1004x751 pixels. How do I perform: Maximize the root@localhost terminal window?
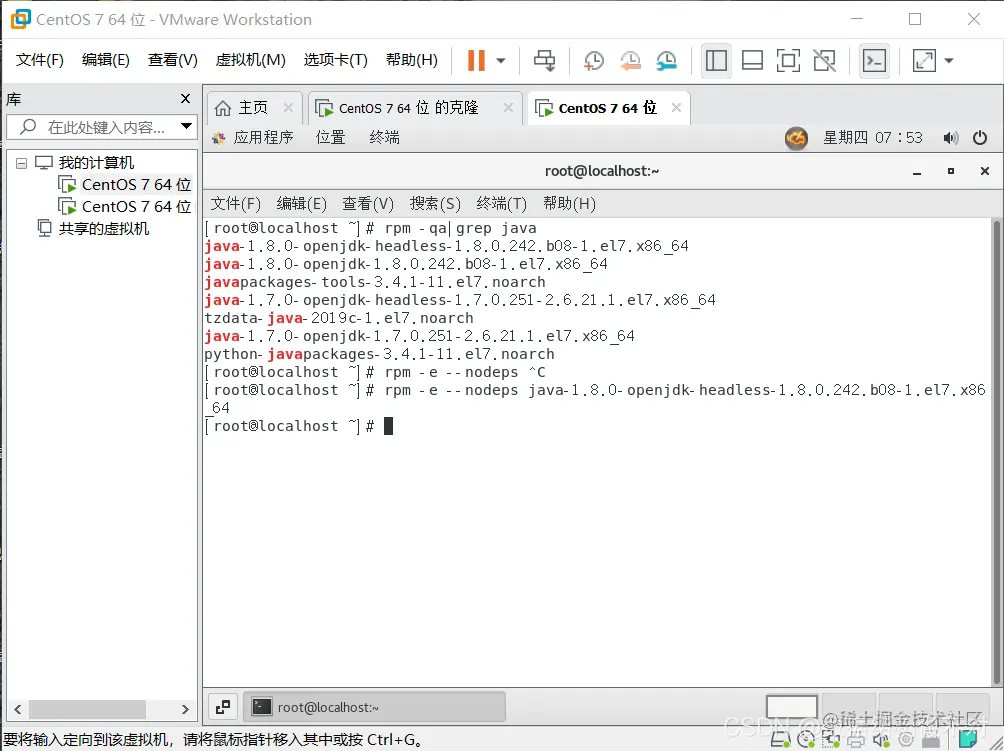(951, 171)
